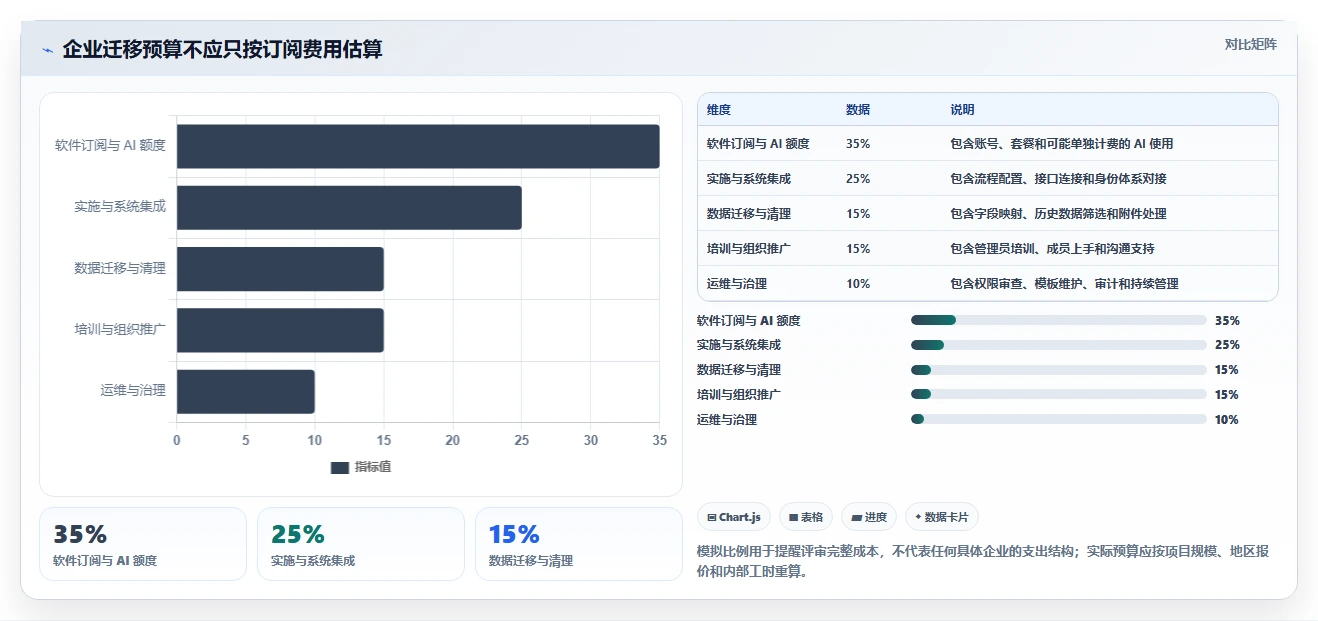Click the lightning icon beside the page title
The height and width of the screenshot is (621, 1318).
point(47,50)
